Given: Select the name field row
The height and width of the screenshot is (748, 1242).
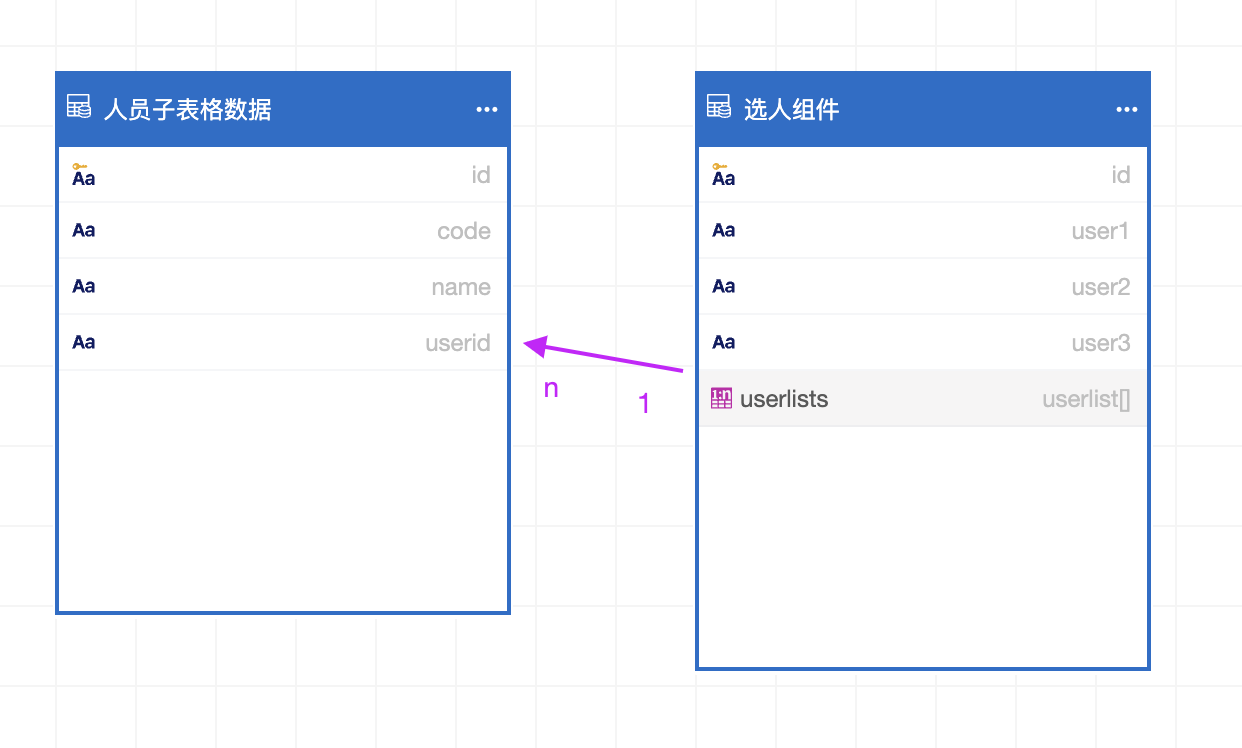Looking at the screenshot, I should [283, 287].
